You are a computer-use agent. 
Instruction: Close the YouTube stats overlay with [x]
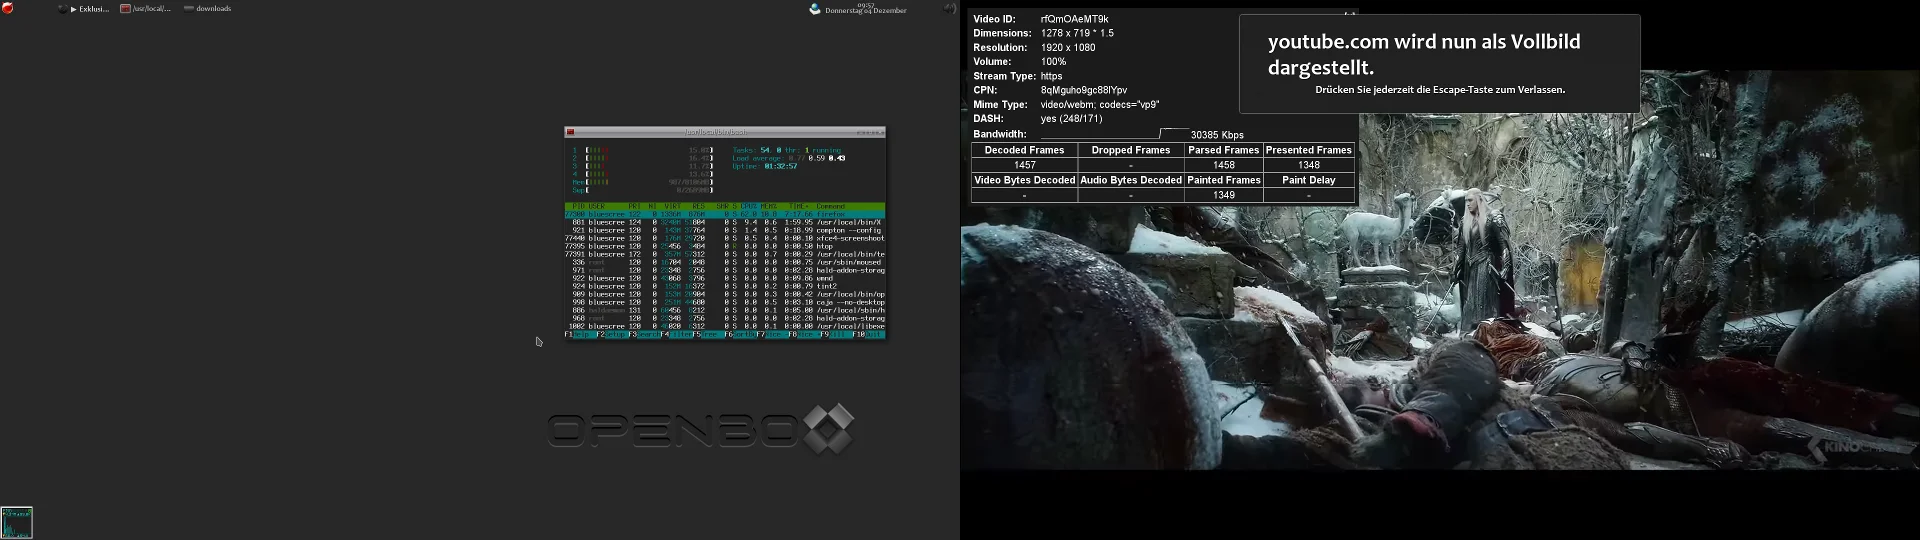pyautogui.click(x=1350, y=14)
